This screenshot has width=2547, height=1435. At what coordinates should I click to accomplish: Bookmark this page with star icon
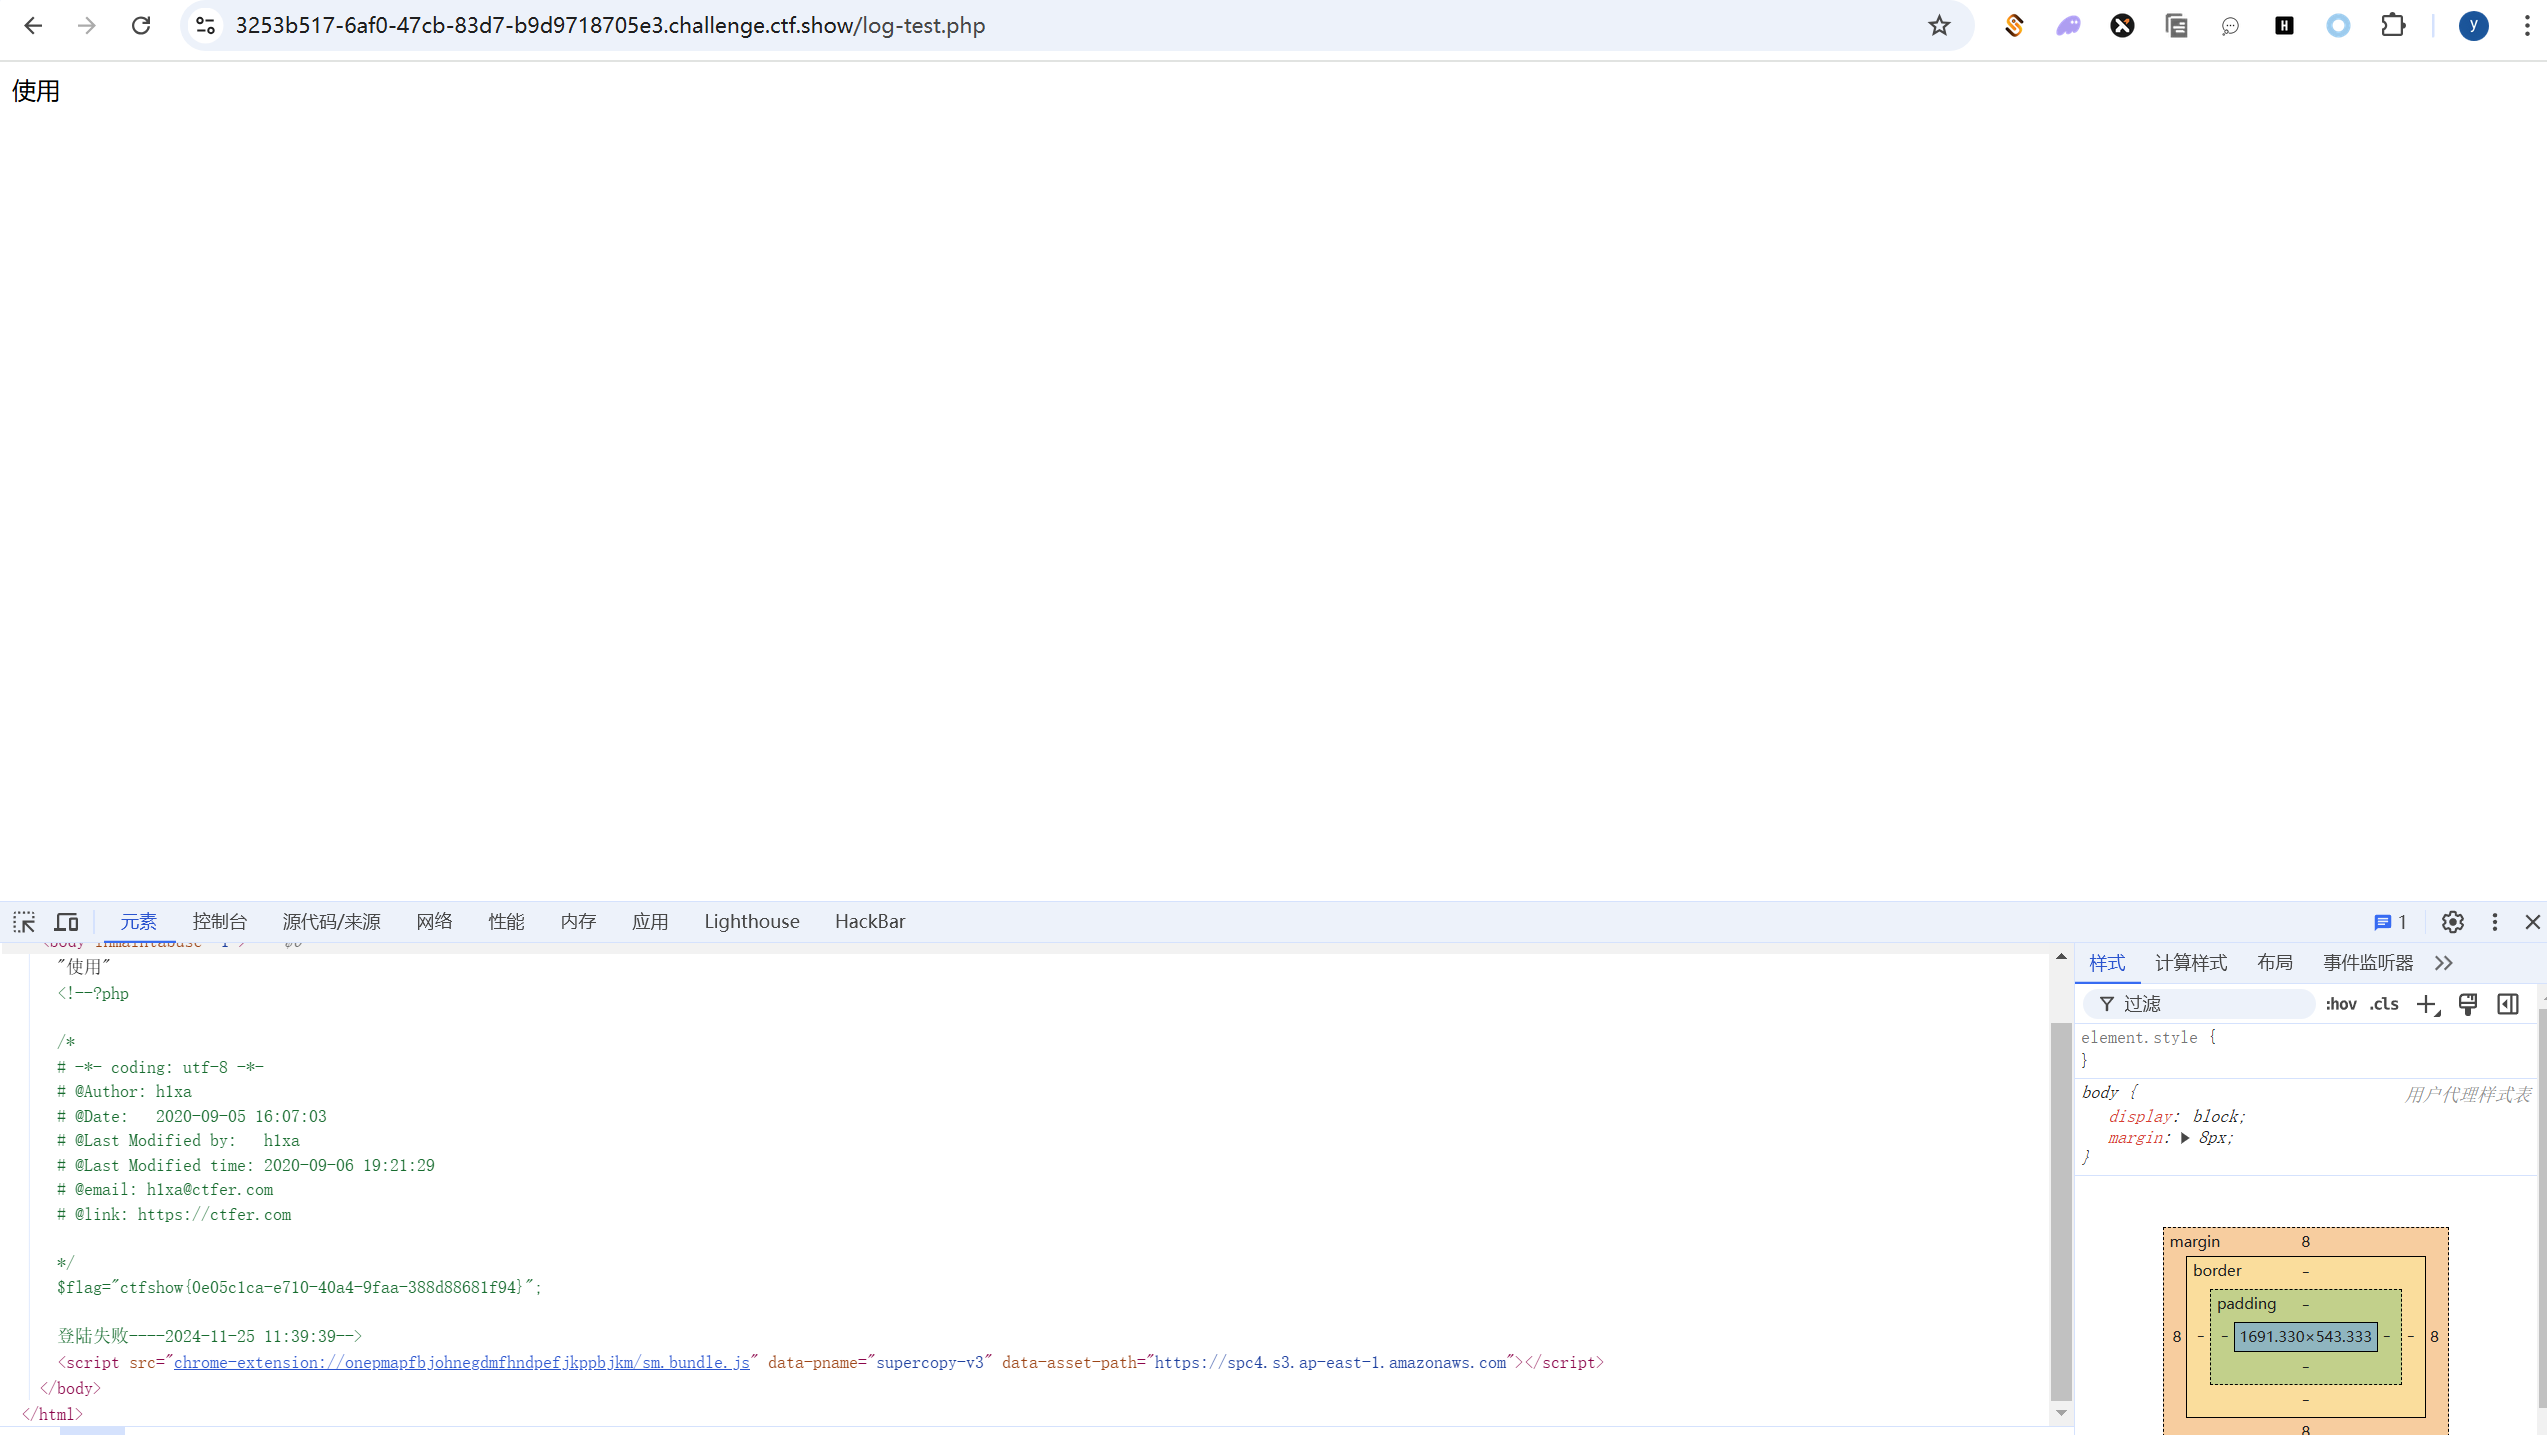(1939, 26)
